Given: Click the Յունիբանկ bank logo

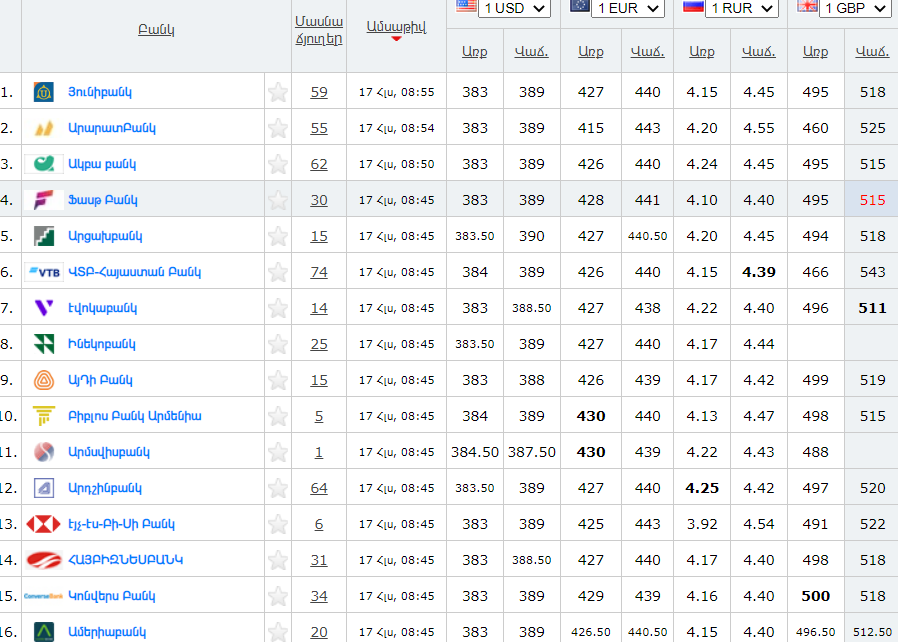Looking at the screenshot, I should [44, 92].
